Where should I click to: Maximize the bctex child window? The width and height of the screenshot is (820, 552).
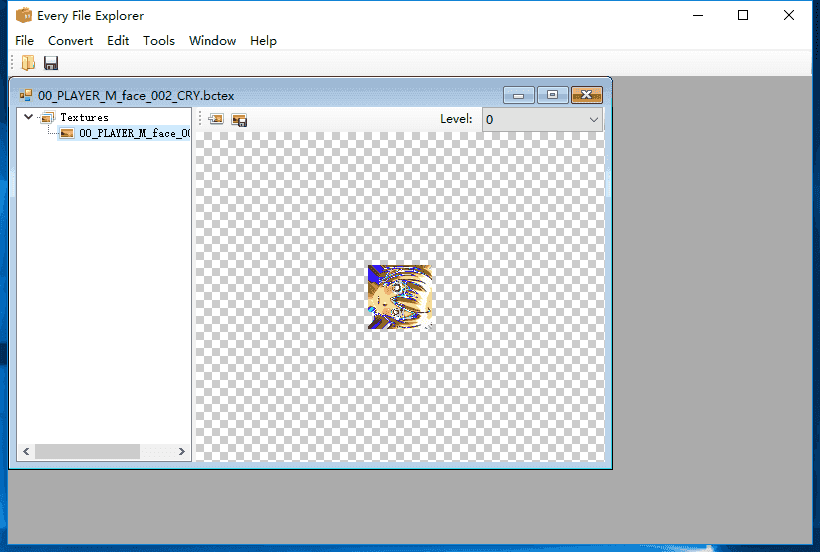click(552, 95)
